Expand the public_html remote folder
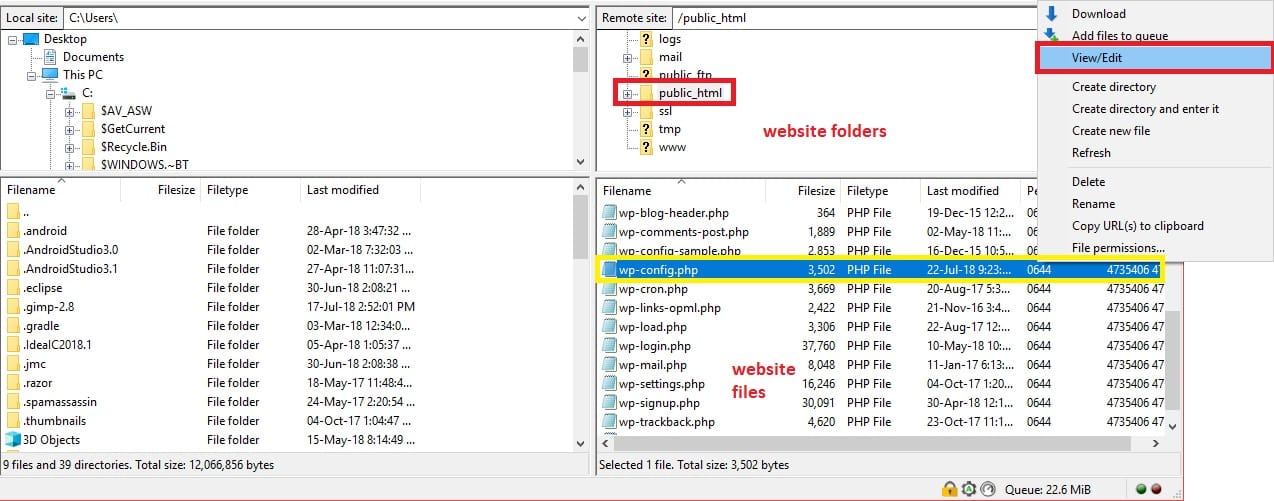Screen dimensions: 1274x501 (628, 93)
